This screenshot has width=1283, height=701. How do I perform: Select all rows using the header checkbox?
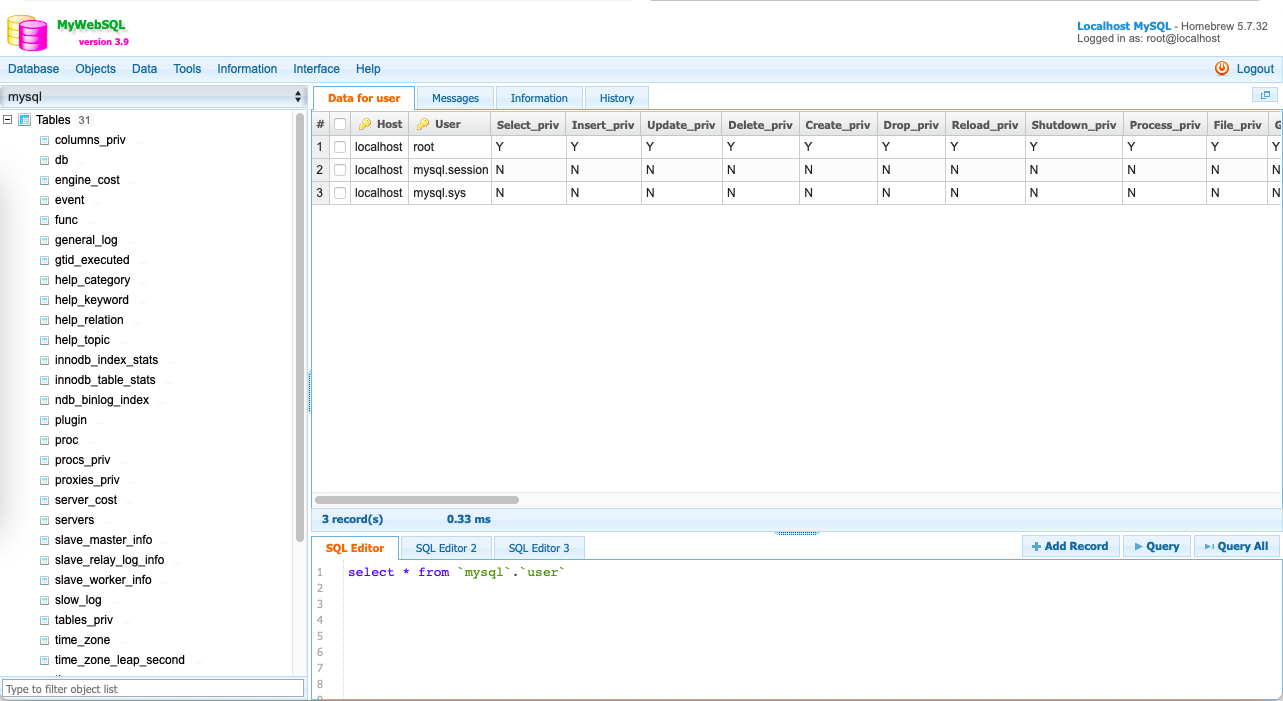click(x=338, y=123)
